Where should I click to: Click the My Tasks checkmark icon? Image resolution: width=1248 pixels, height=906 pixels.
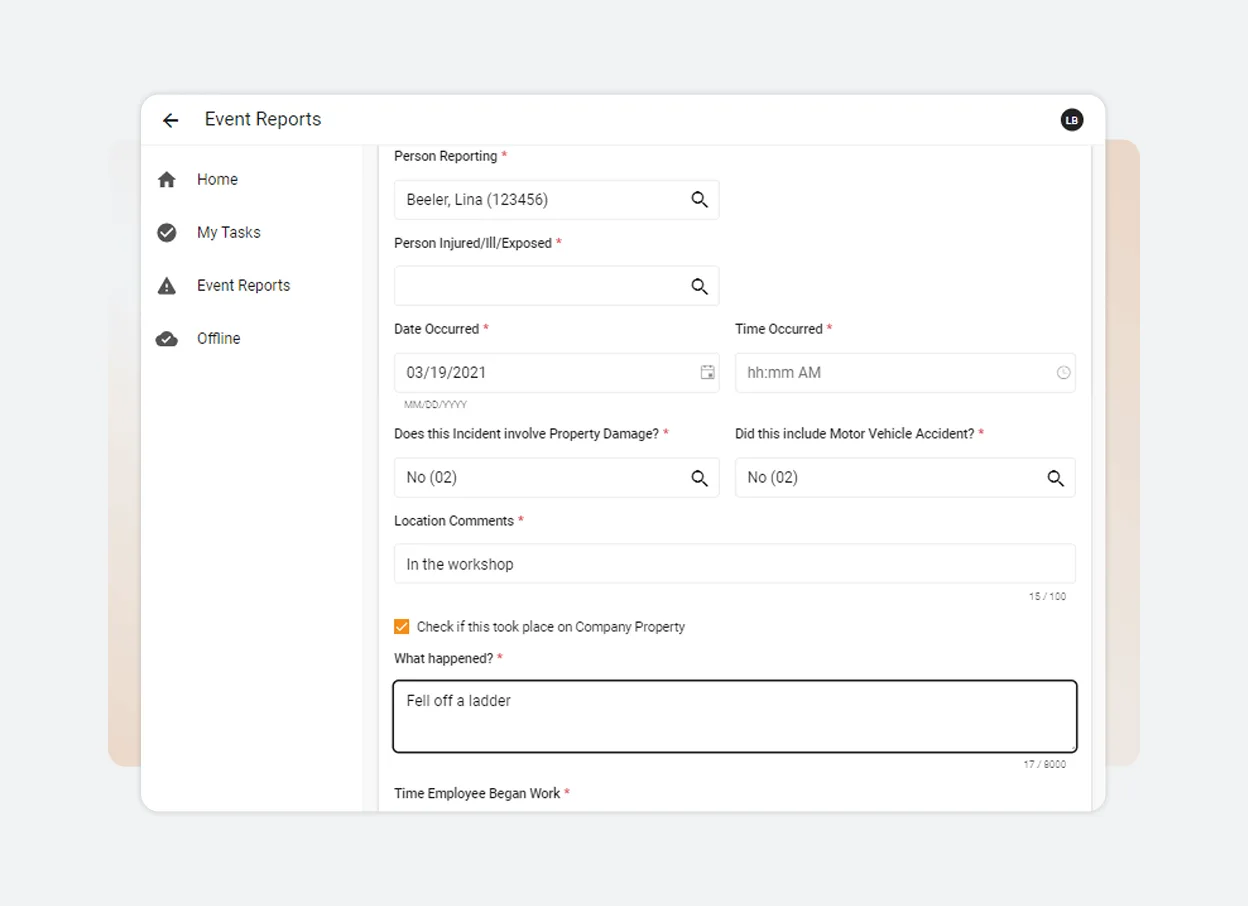[166, 232]
